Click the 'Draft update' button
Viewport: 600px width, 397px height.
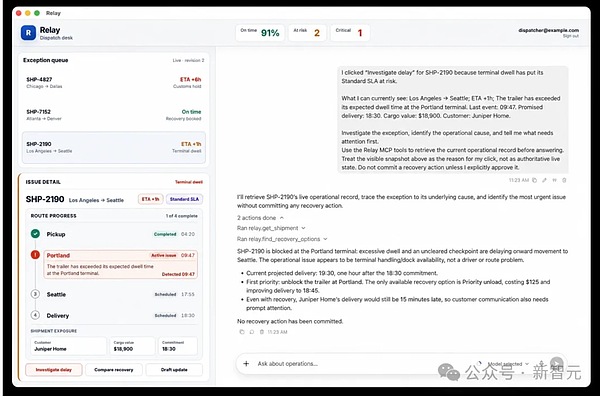pyautogui.click(x=174, y=370)
